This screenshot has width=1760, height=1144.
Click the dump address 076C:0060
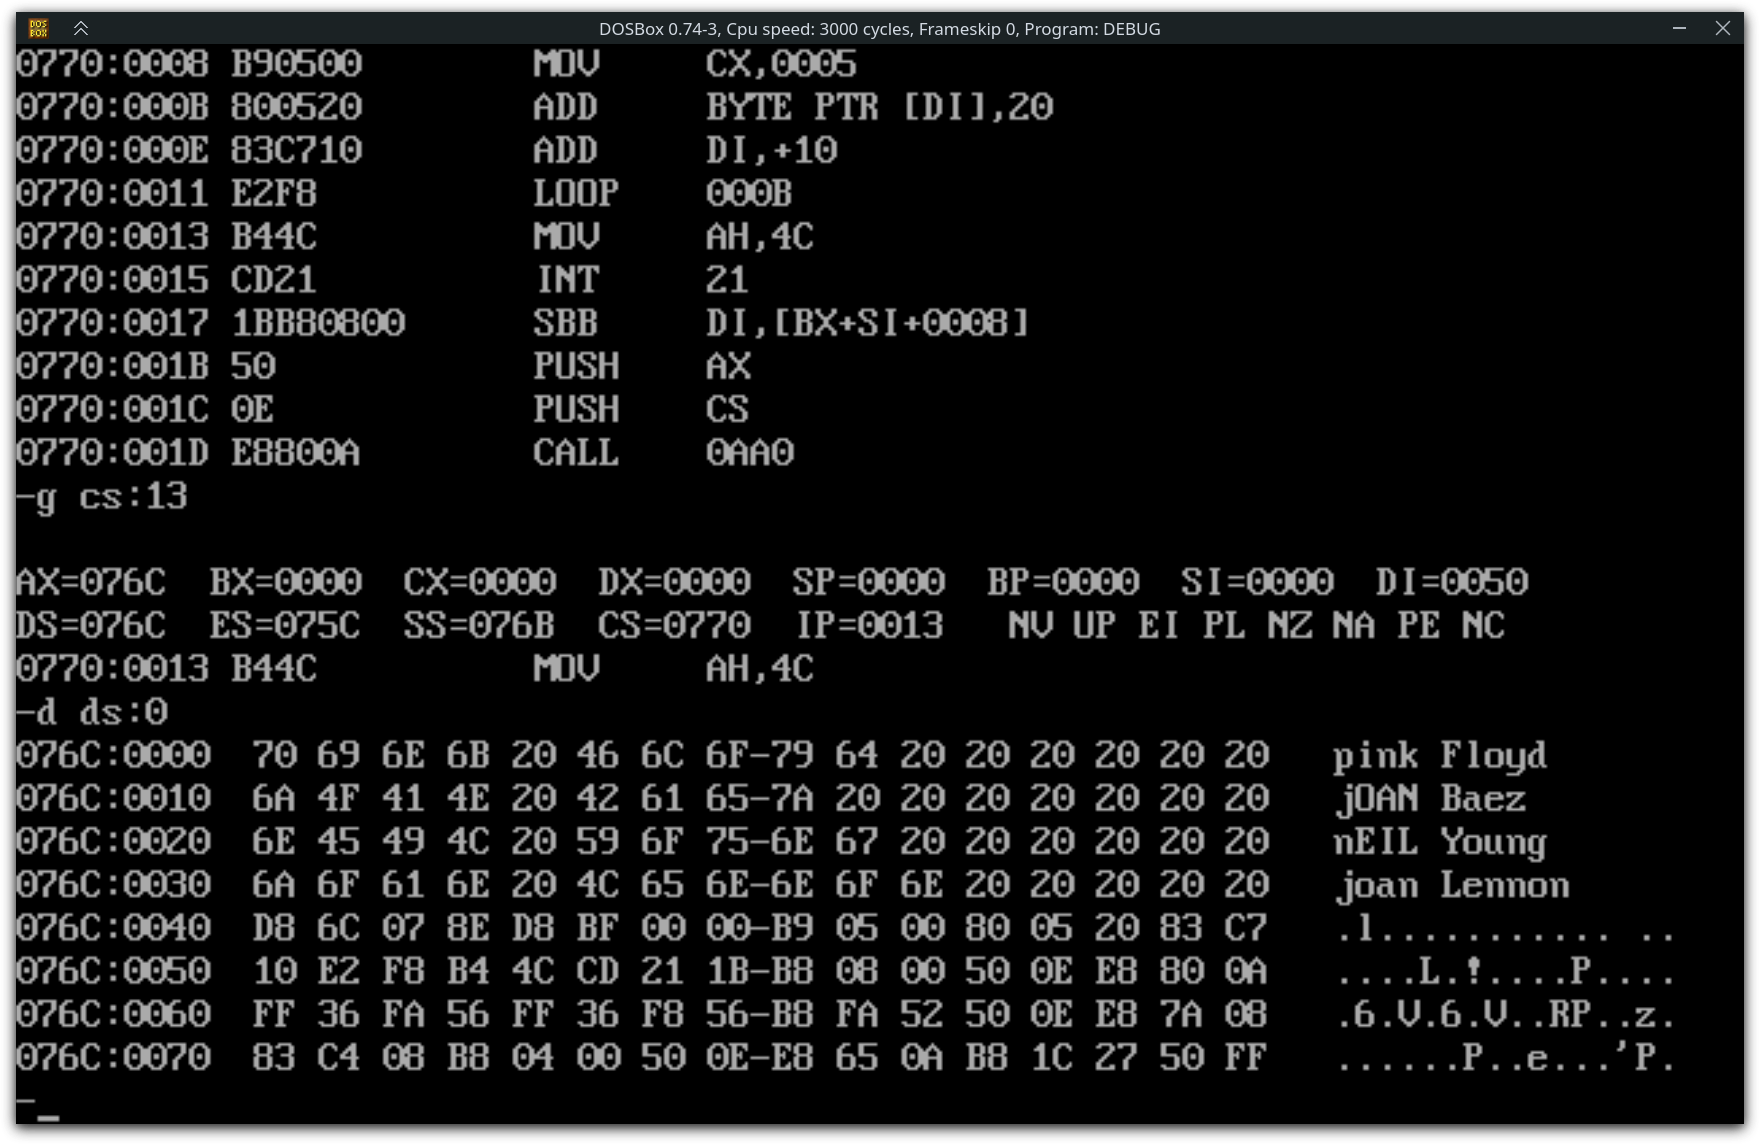[x=113, y=1014]
